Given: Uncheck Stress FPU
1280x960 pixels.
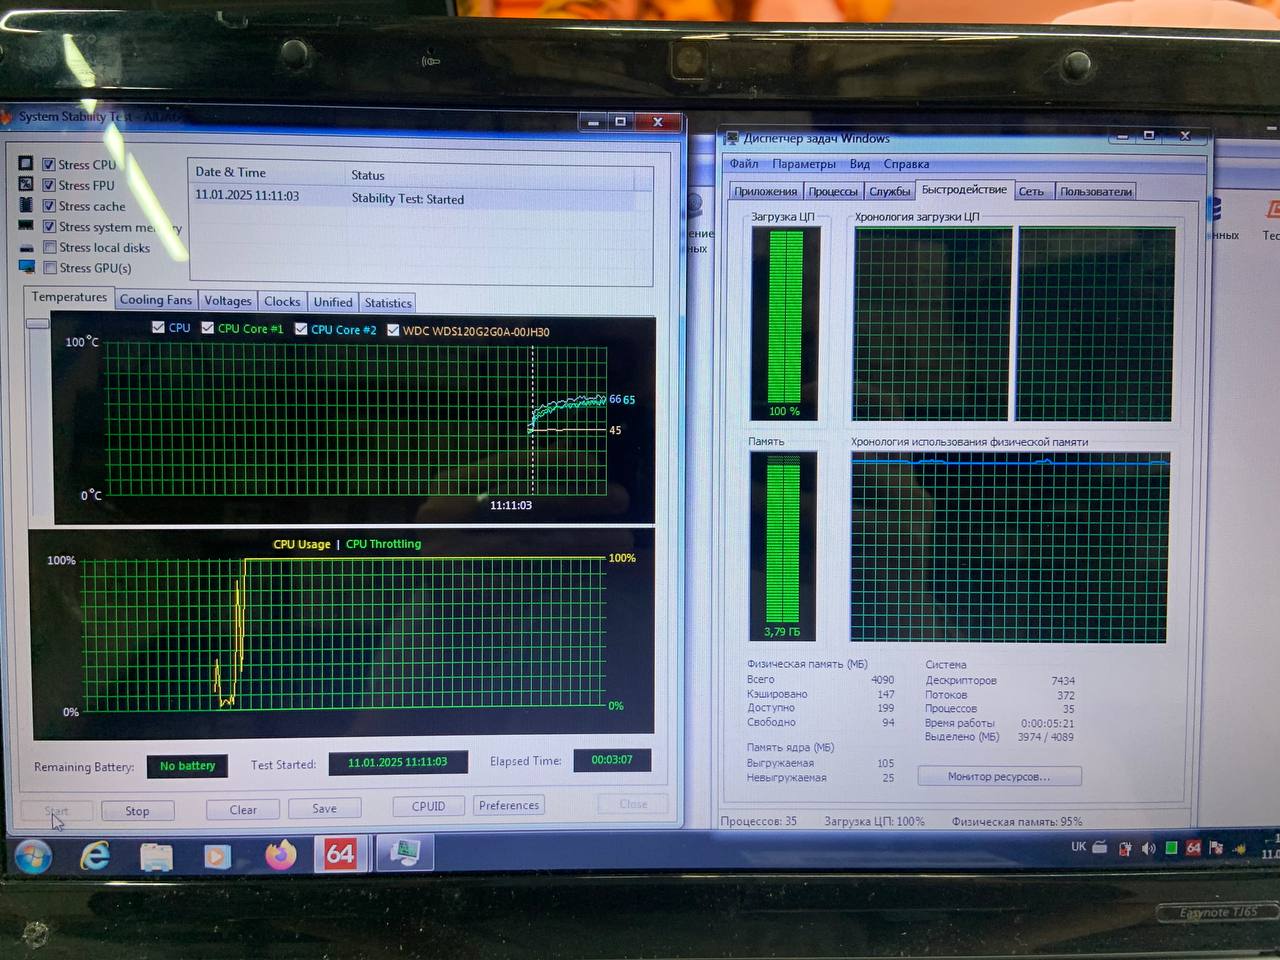Looking at the screenshot, I should point(49,185).
